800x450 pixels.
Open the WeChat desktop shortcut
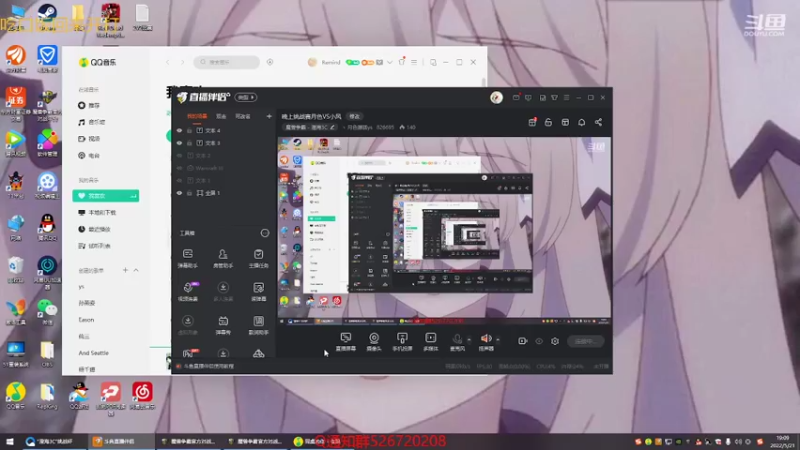[47, 311]
